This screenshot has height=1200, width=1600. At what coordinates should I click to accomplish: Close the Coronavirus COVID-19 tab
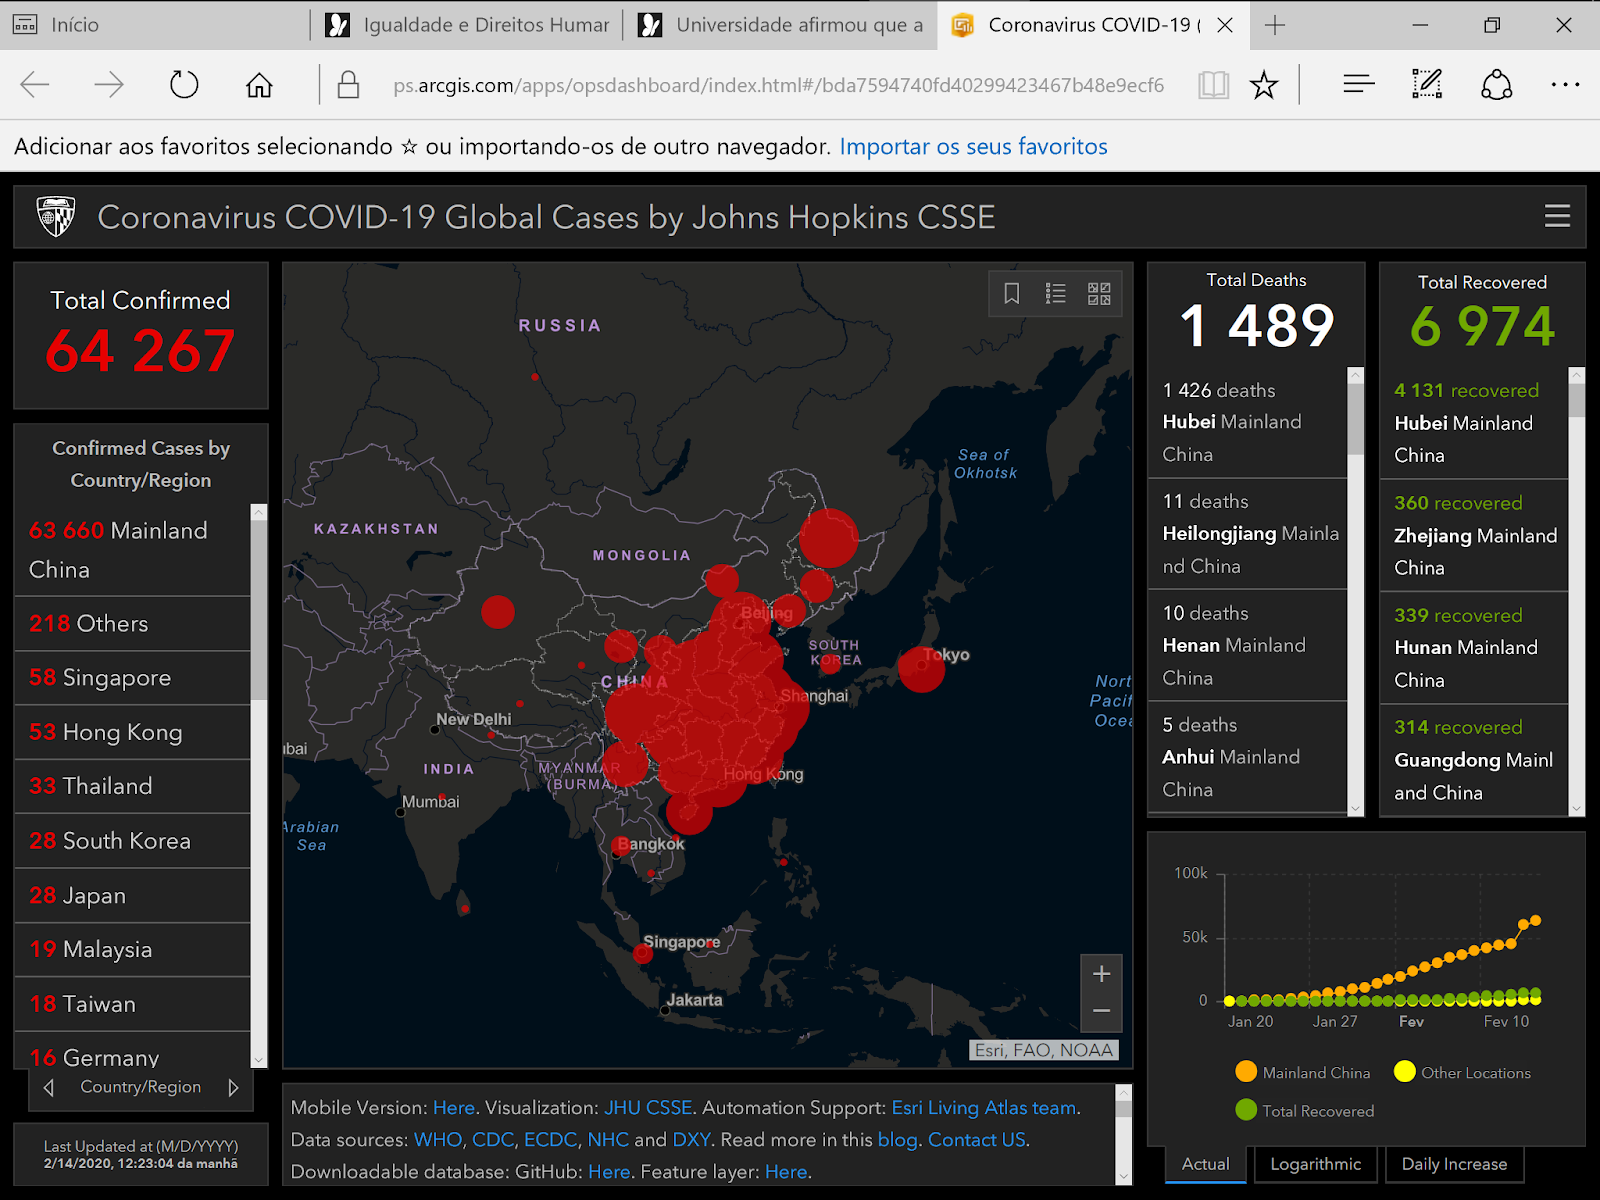1224,25
